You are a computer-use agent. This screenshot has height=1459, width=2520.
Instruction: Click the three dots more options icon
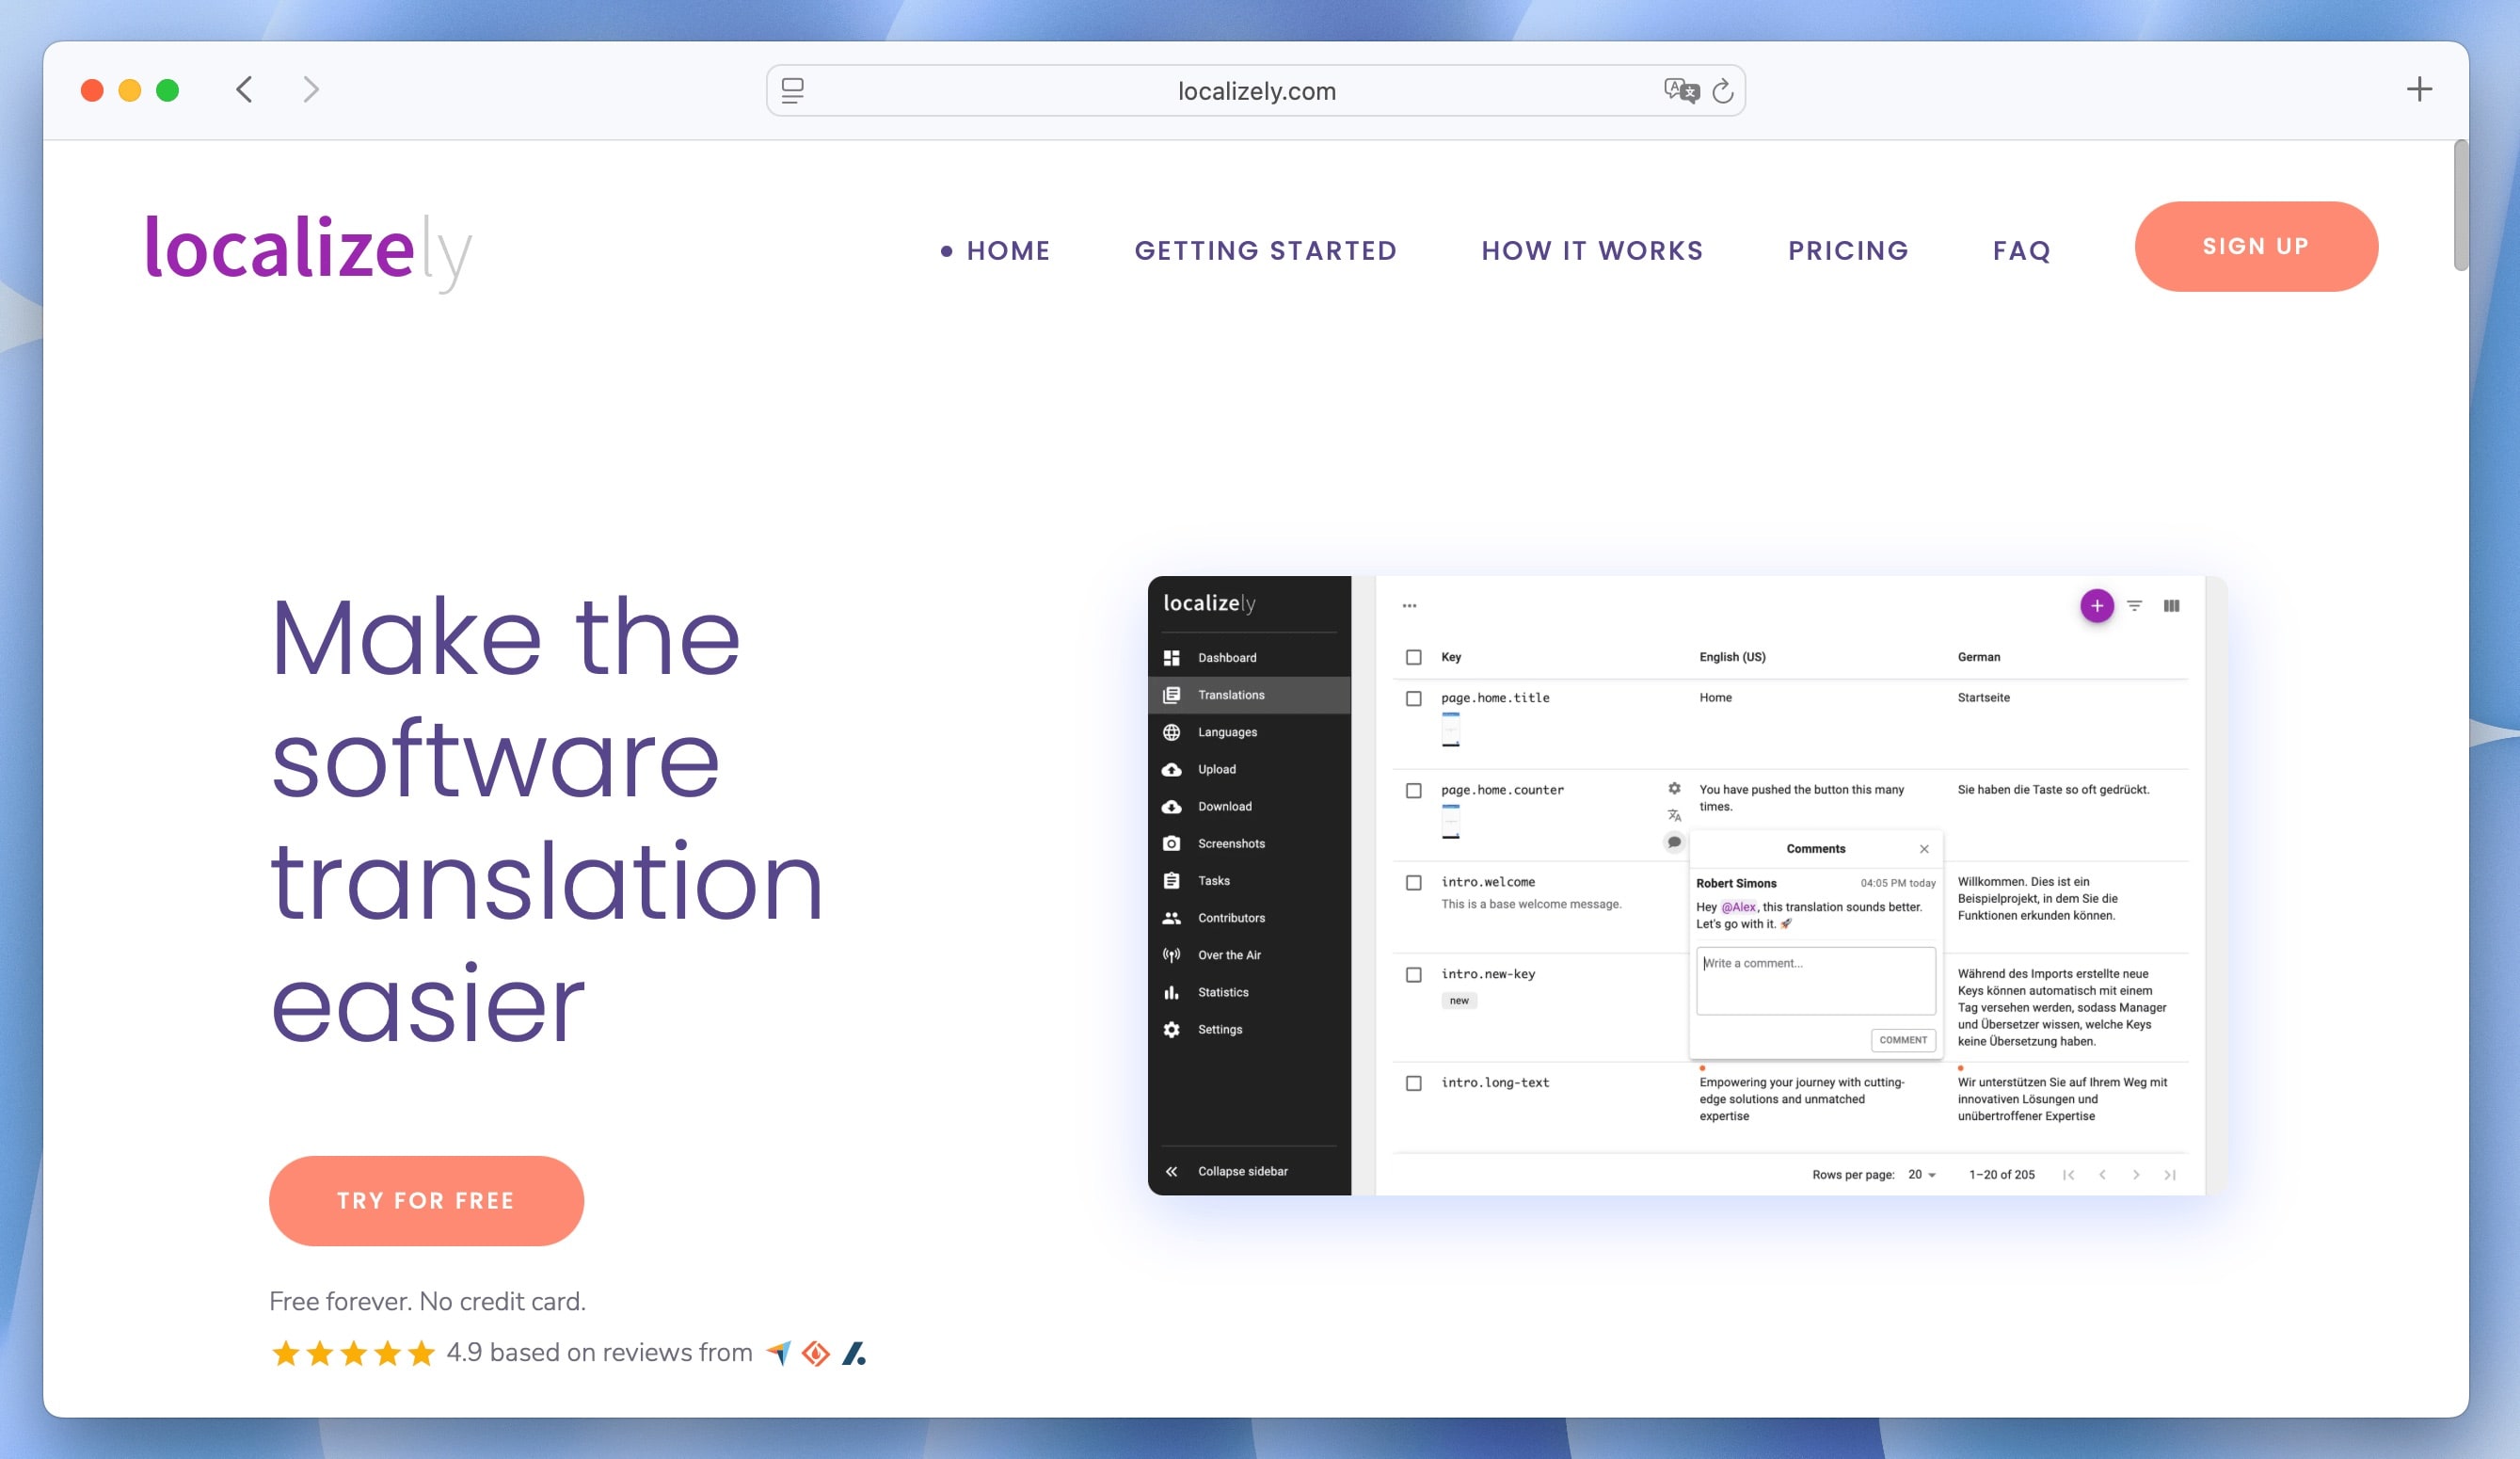tap(1409, 605)
